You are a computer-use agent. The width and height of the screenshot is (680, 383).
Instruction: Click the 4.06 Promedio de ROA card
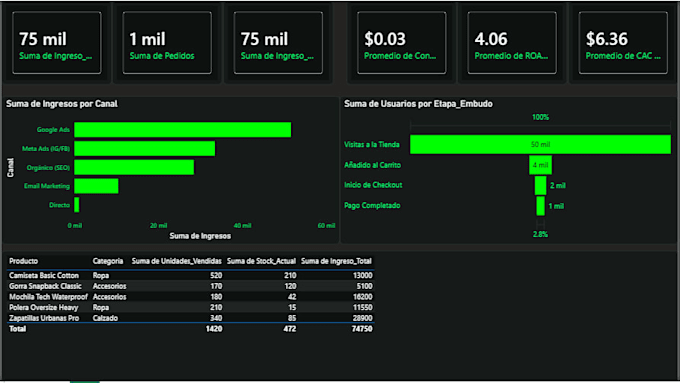point(512,43)
